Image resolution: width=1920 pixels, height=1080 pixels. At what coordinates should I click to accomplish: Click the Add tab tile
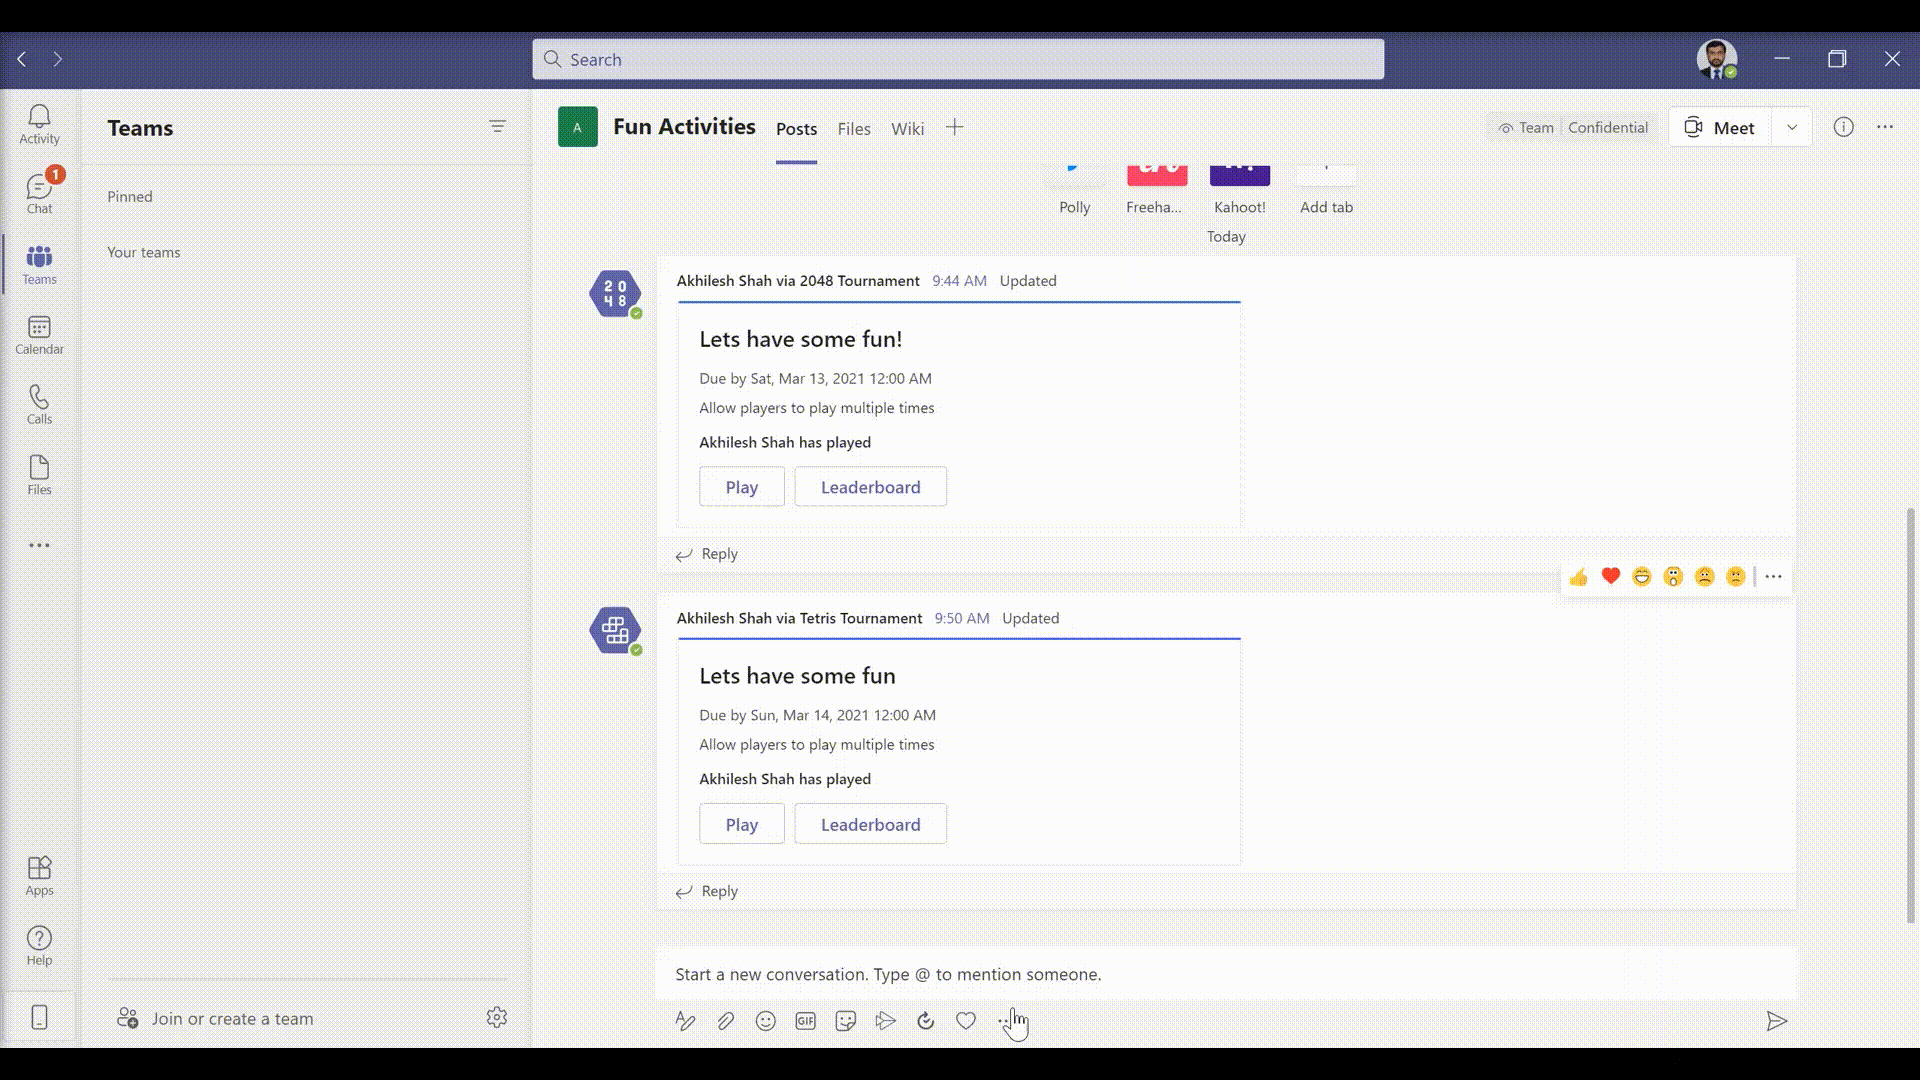(x=1326, y=190)
